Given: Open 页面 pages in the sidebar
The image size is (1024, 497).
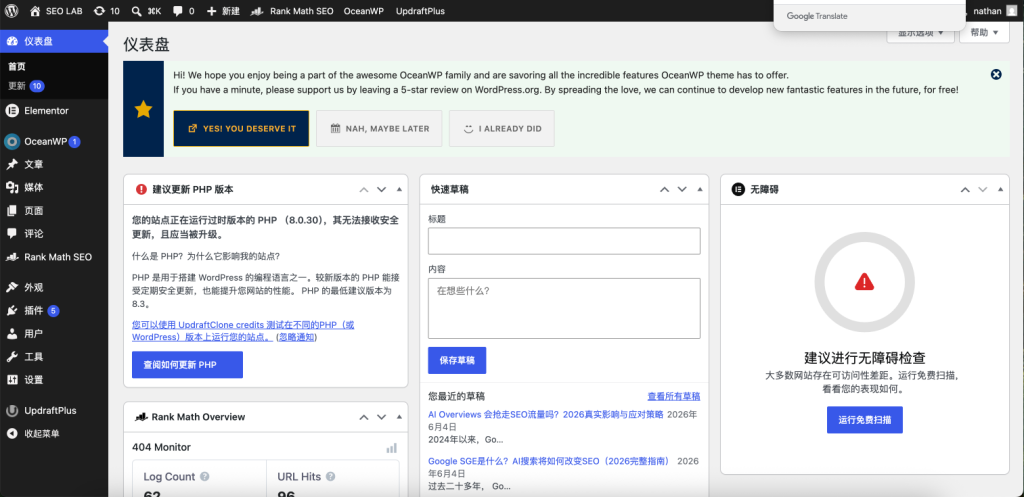Looking at the screenshot, I should [54, 211].
